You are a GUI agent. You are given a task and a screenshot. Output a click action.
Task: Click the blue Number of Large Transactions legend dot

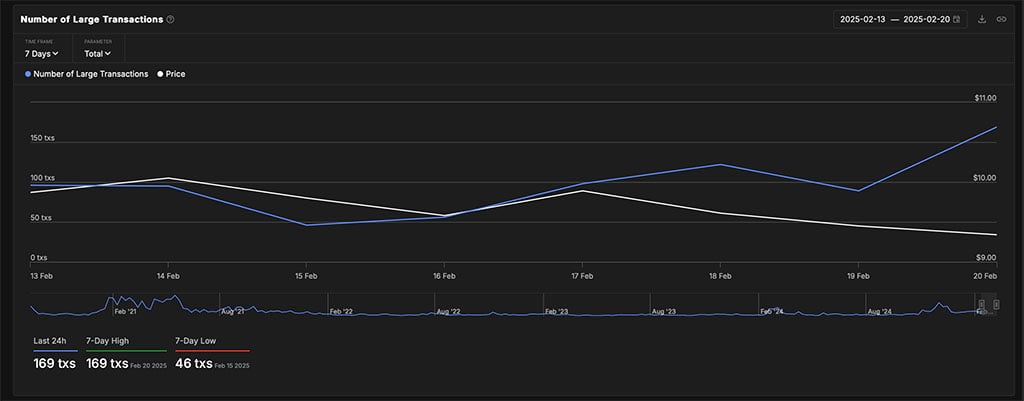point(29,74)
